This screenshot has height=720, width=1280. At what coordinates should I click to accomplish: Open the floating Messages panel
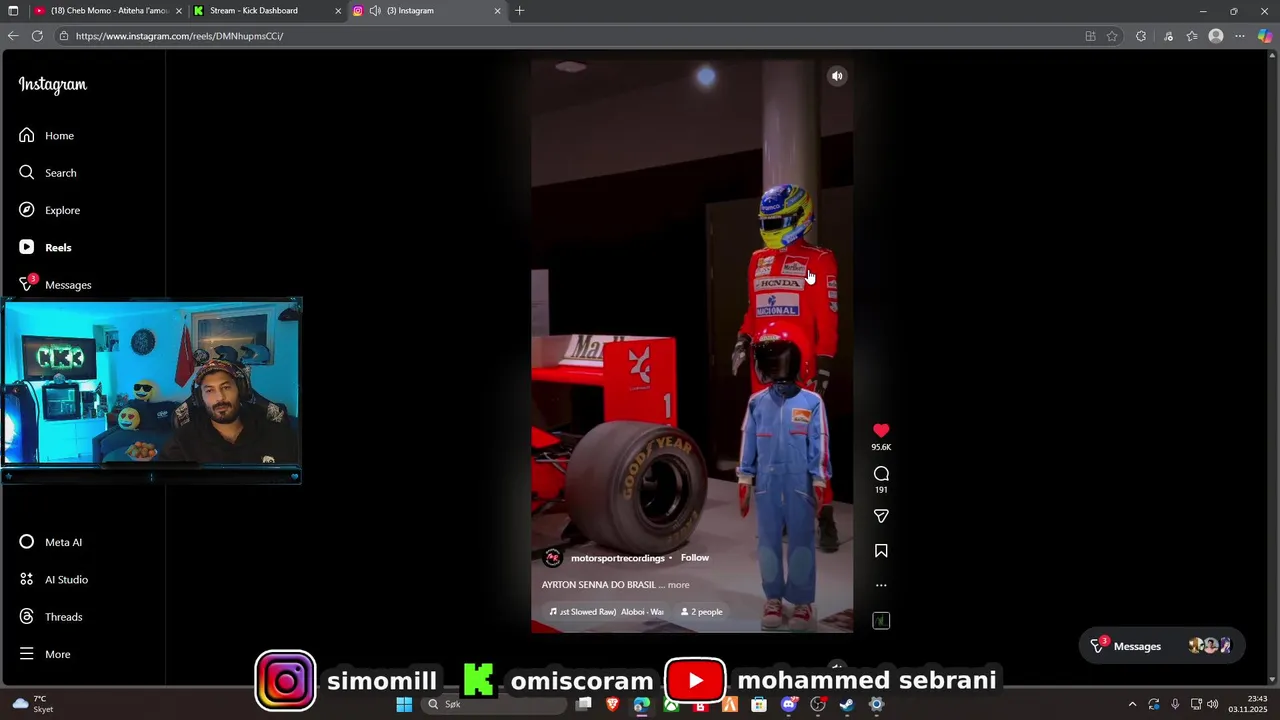pos(1160,646)
